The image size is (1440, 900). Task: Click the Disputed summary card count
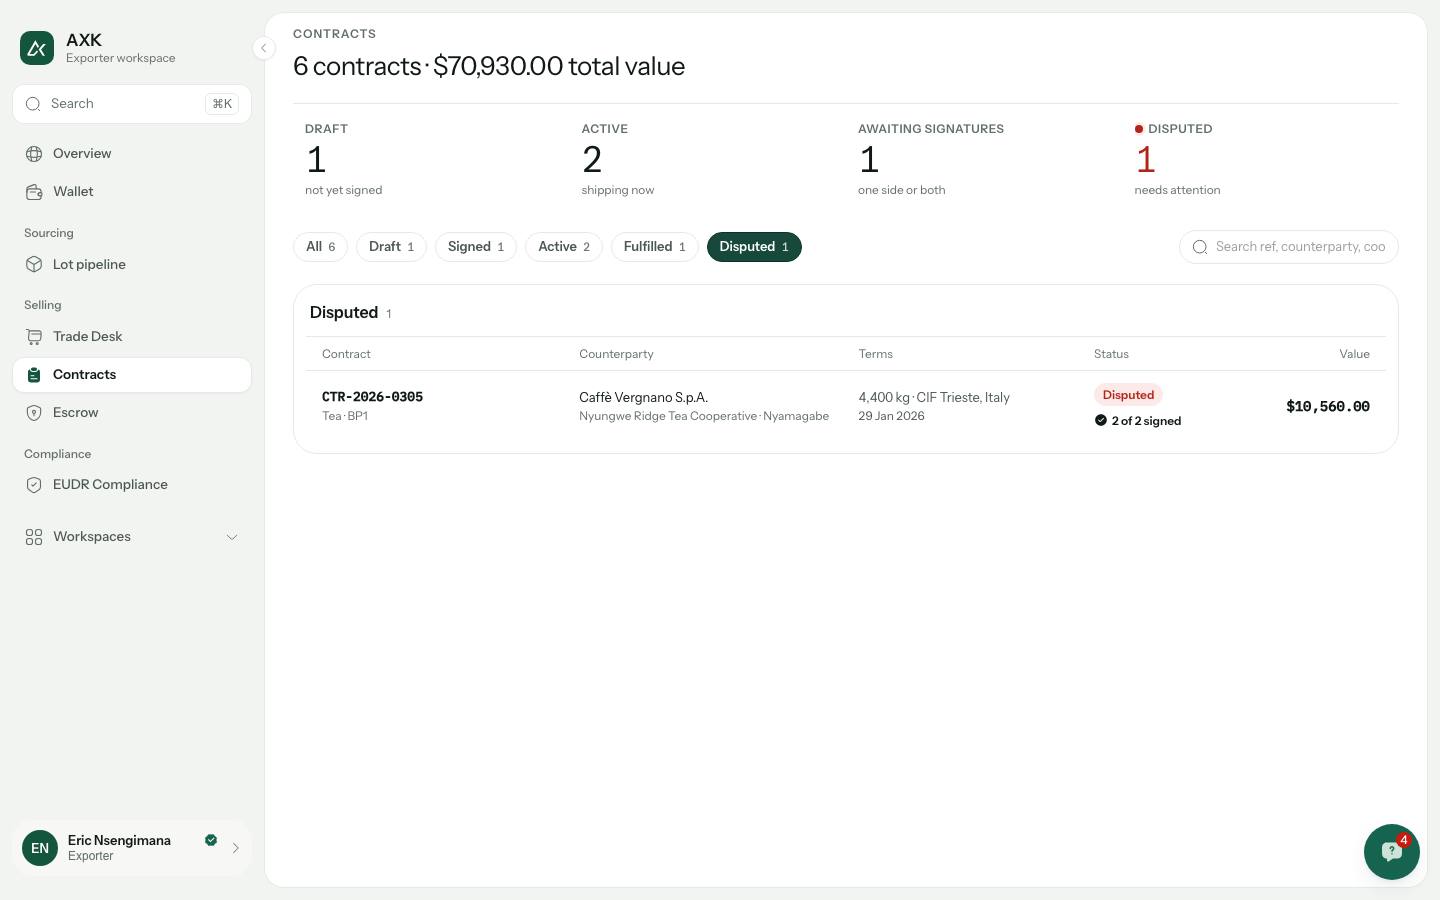1146,160
